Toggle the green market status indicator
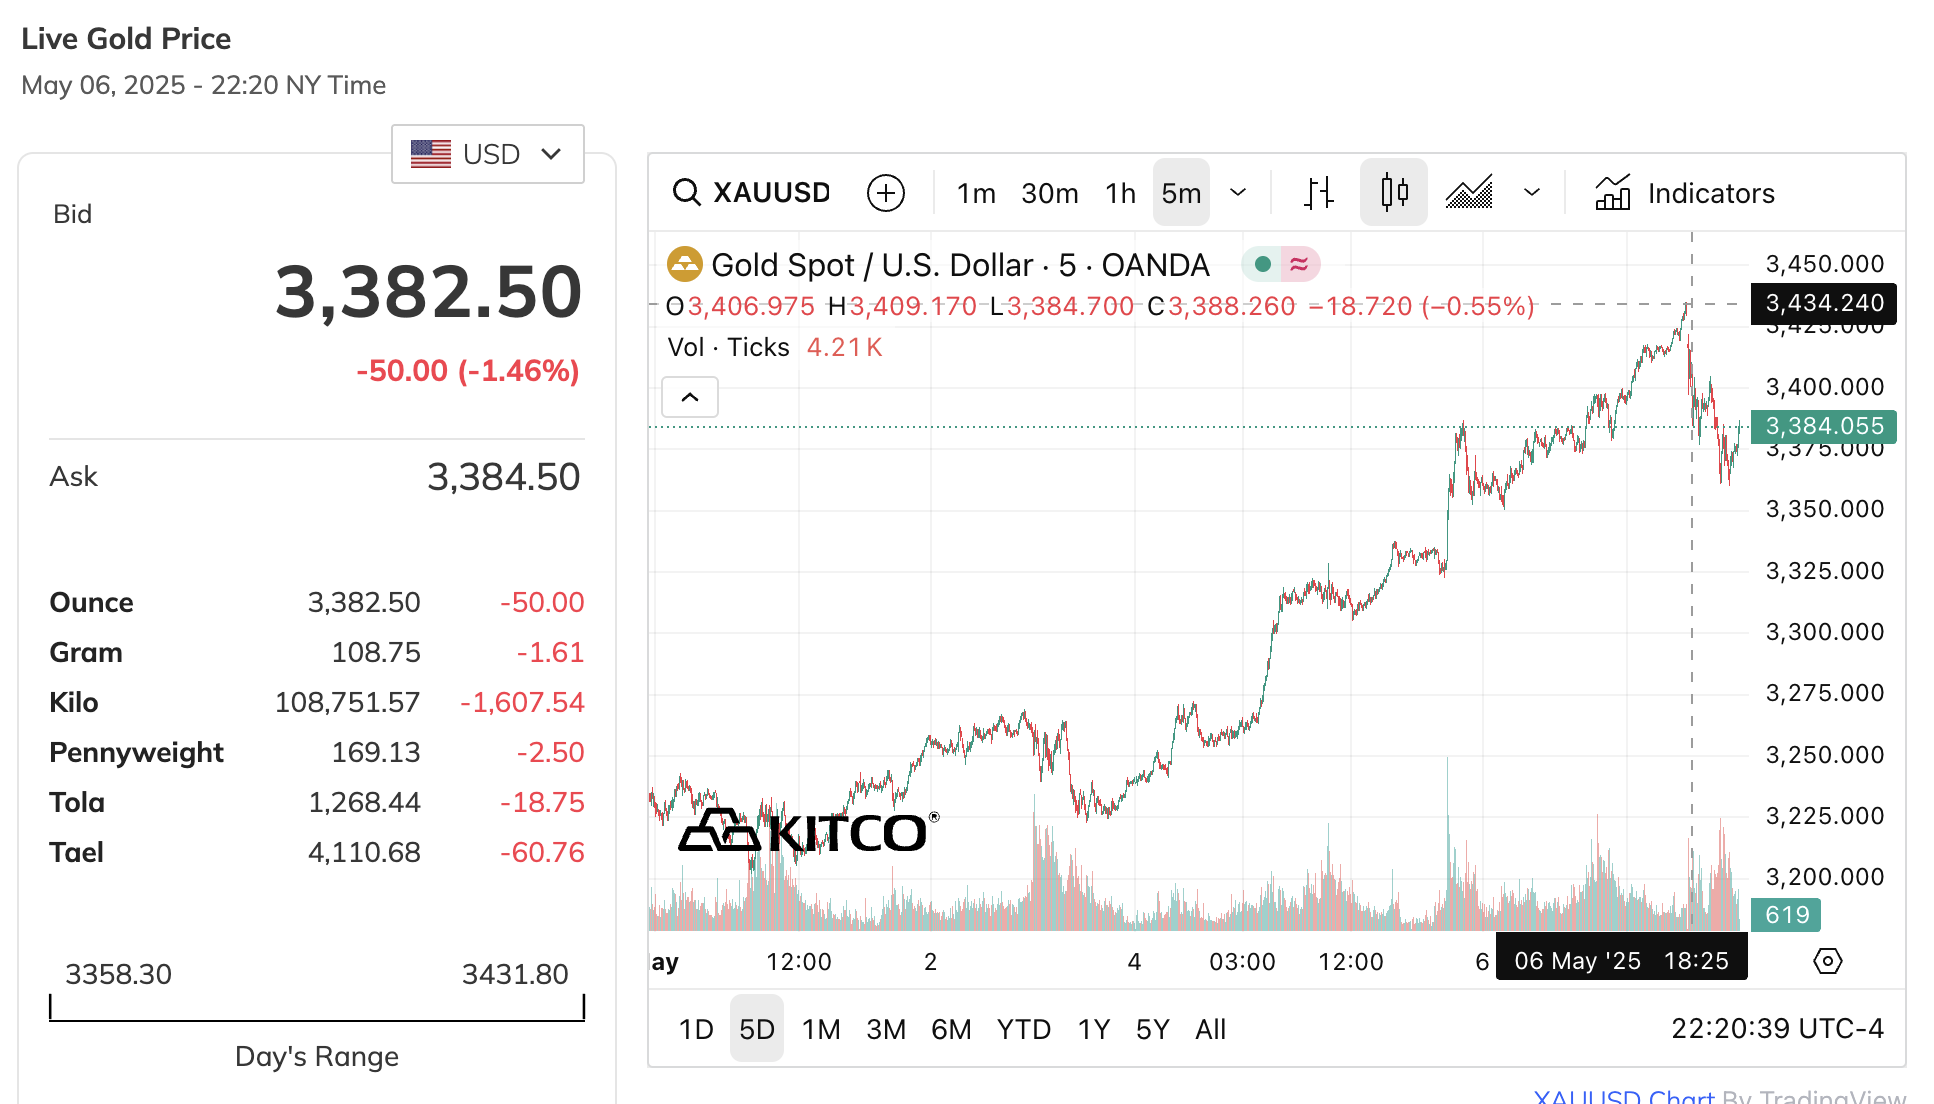The image size is (1934, 1104). 1262,264
